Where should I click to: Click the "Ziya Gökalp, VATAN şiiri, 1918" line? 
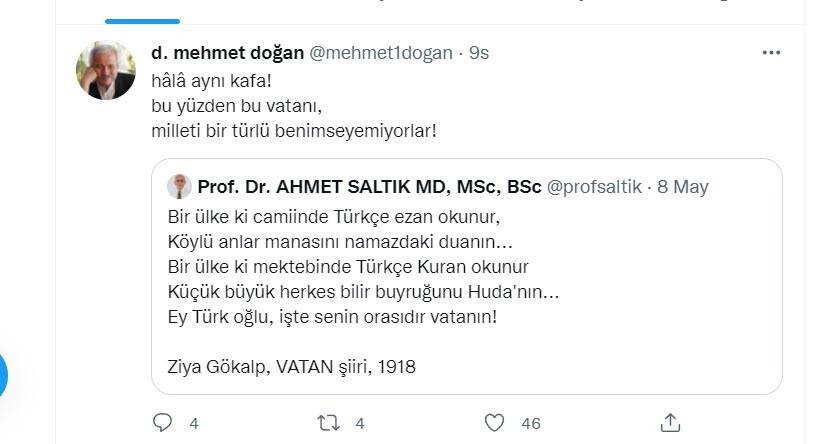tap(291, 366)
